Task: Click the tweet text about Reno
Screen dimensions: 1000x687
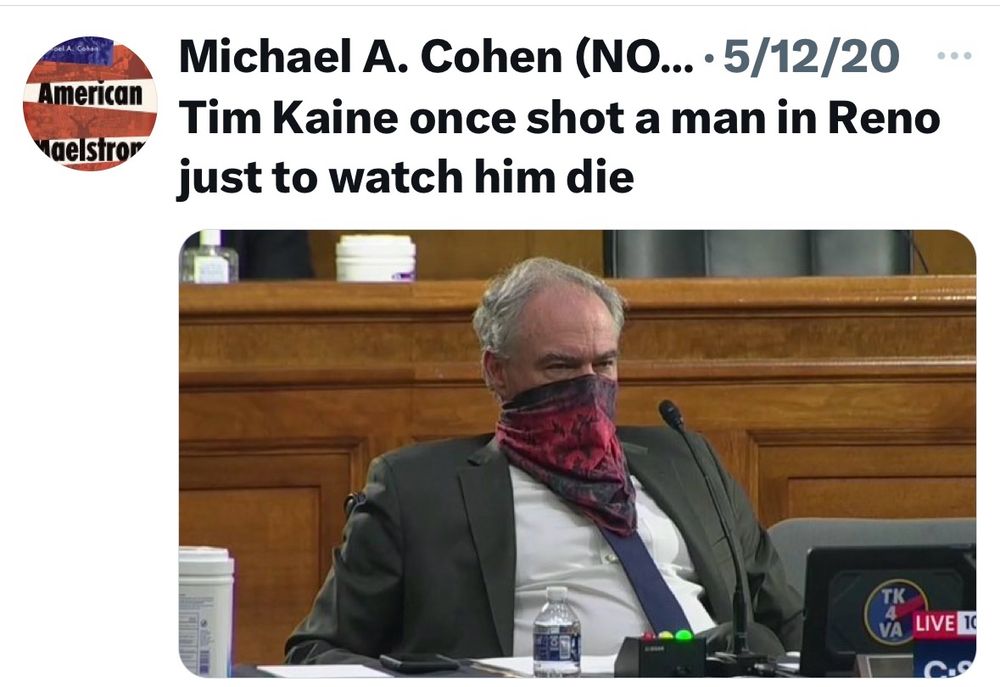Action: [559, 147]
